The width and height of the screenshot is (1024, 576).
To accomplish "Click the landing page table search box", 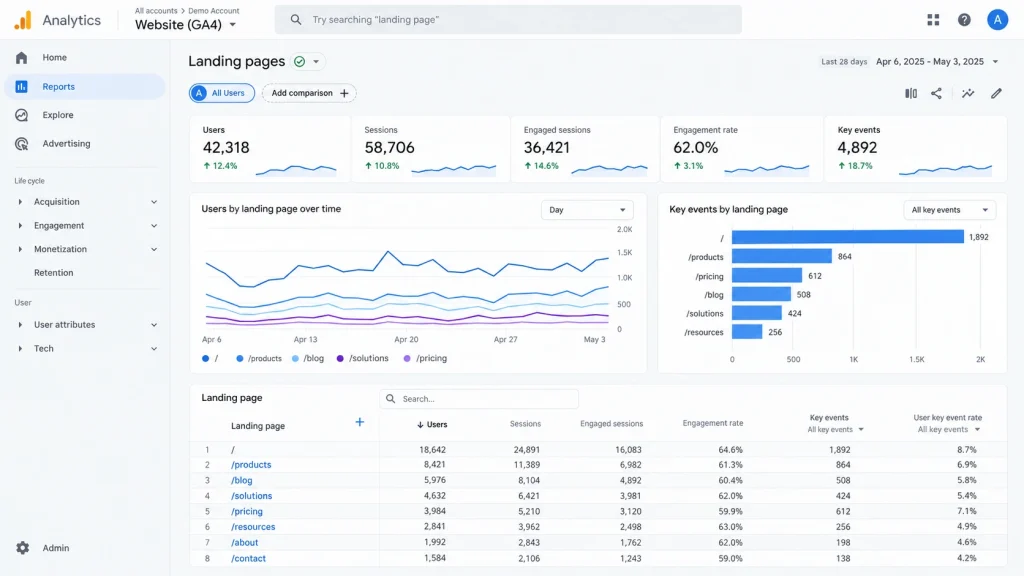I will pos(479,399).
